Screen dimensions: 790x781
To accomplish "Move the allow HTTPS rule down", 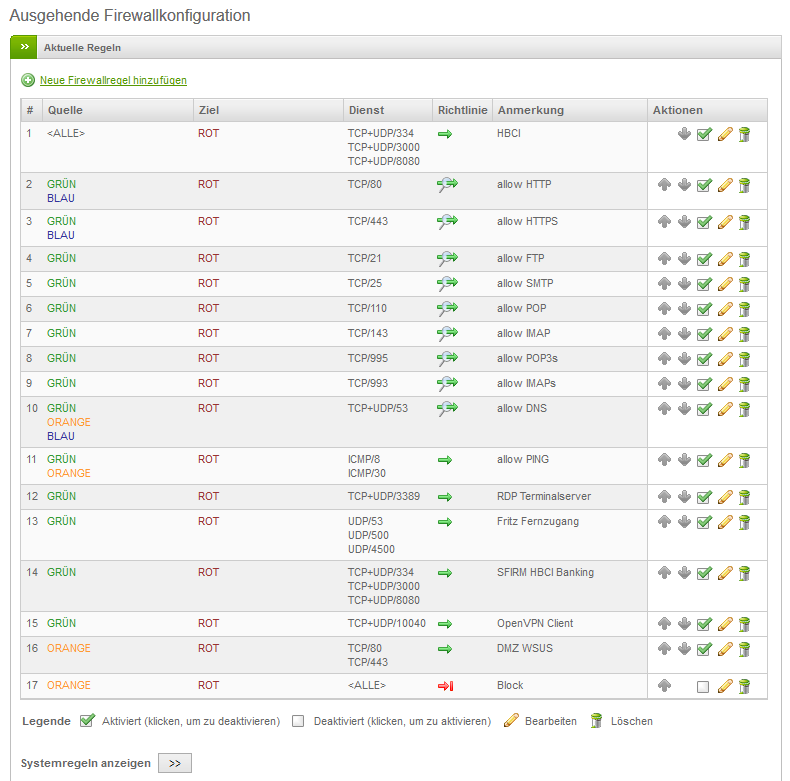I will click(684, 222).
